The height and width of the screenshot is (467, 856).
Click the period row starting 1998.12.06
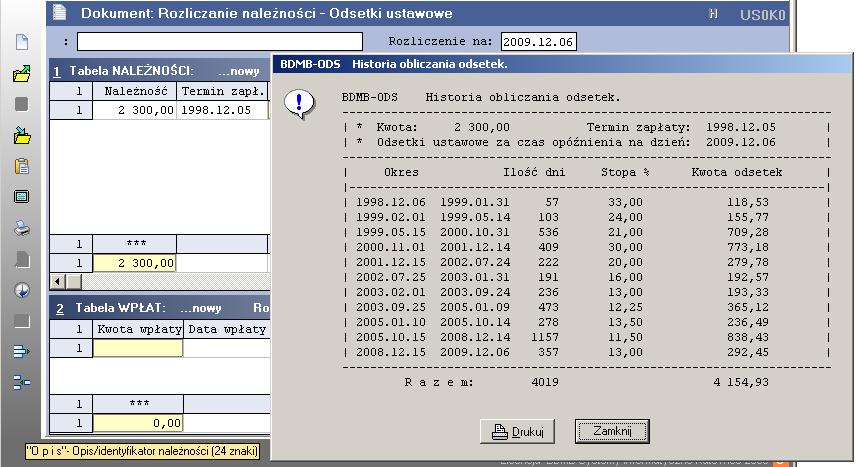[x=587, y=202]
